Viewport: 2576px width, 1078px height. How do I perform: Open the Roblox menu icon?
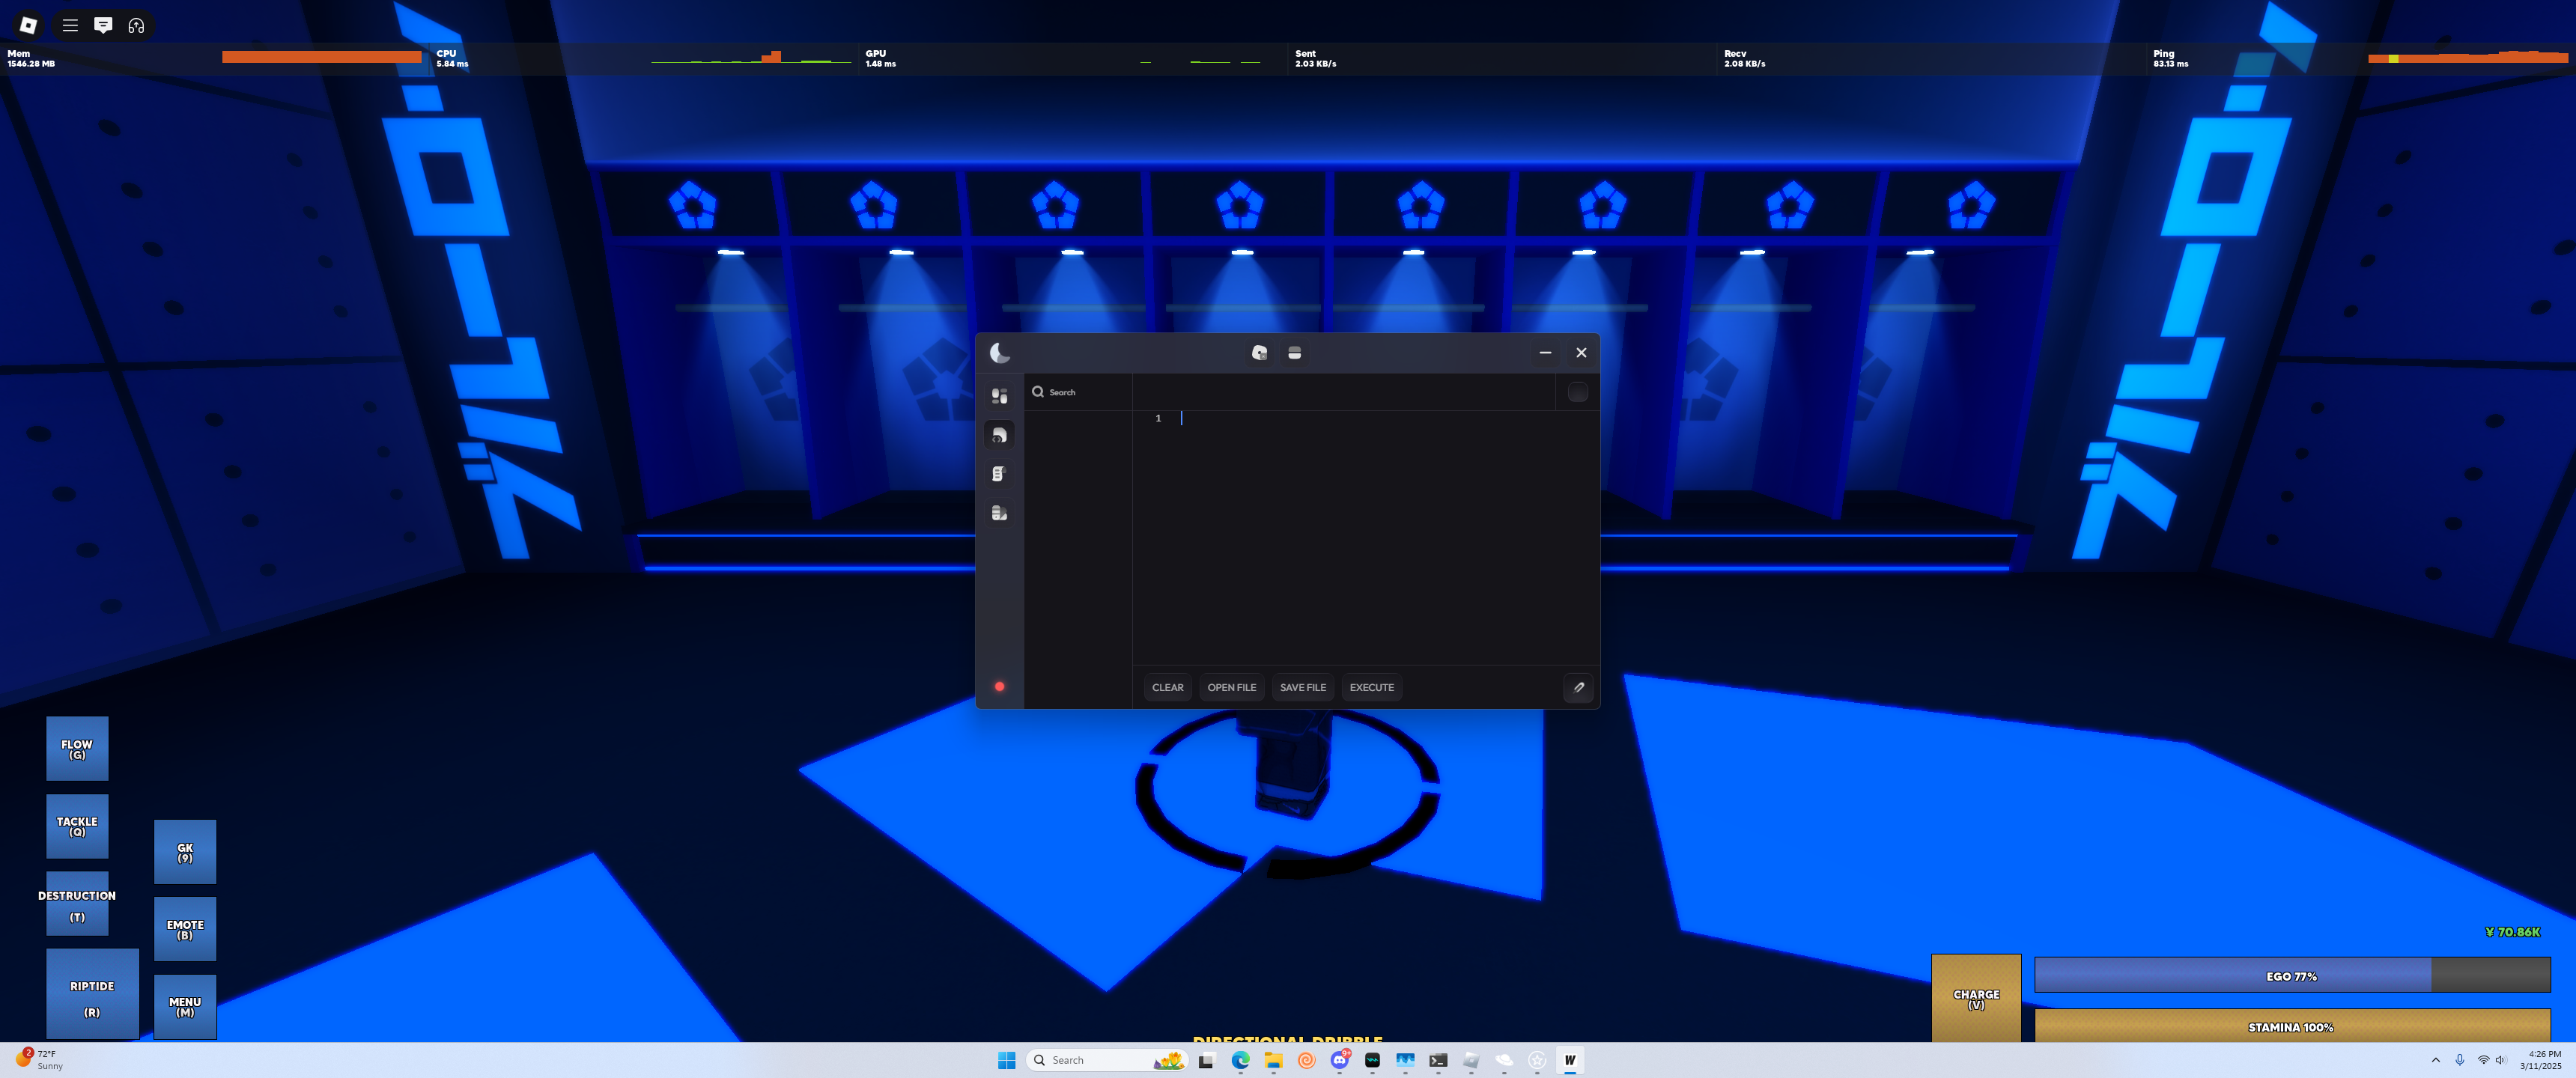[70, 25]
